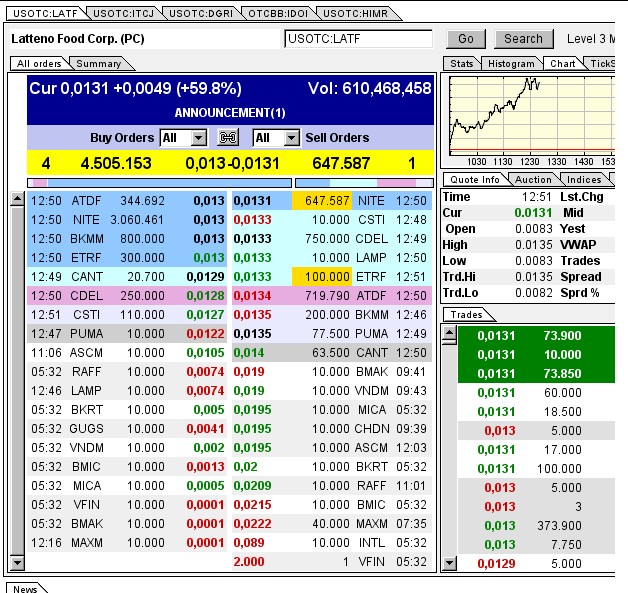Screen dimensions: 628x593
Task: Select the CSTI 110.000 buy order row
Action: [x=127, y=315]
